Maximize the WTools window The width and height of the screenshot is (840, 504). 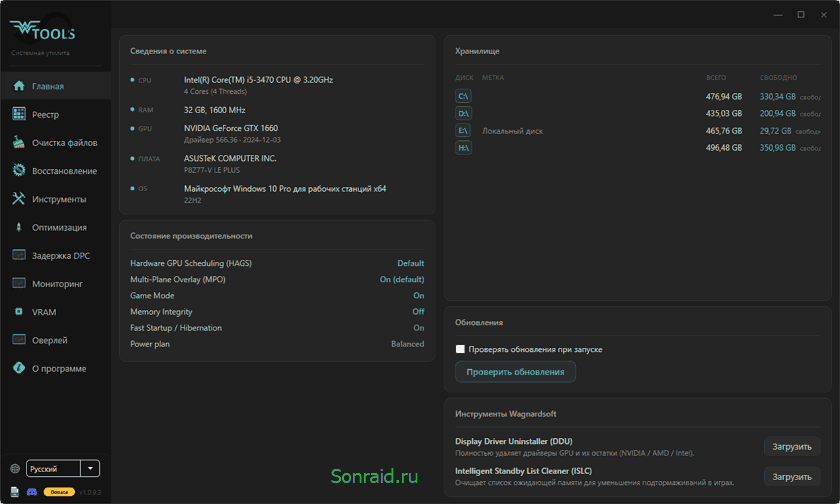[801, 14]
